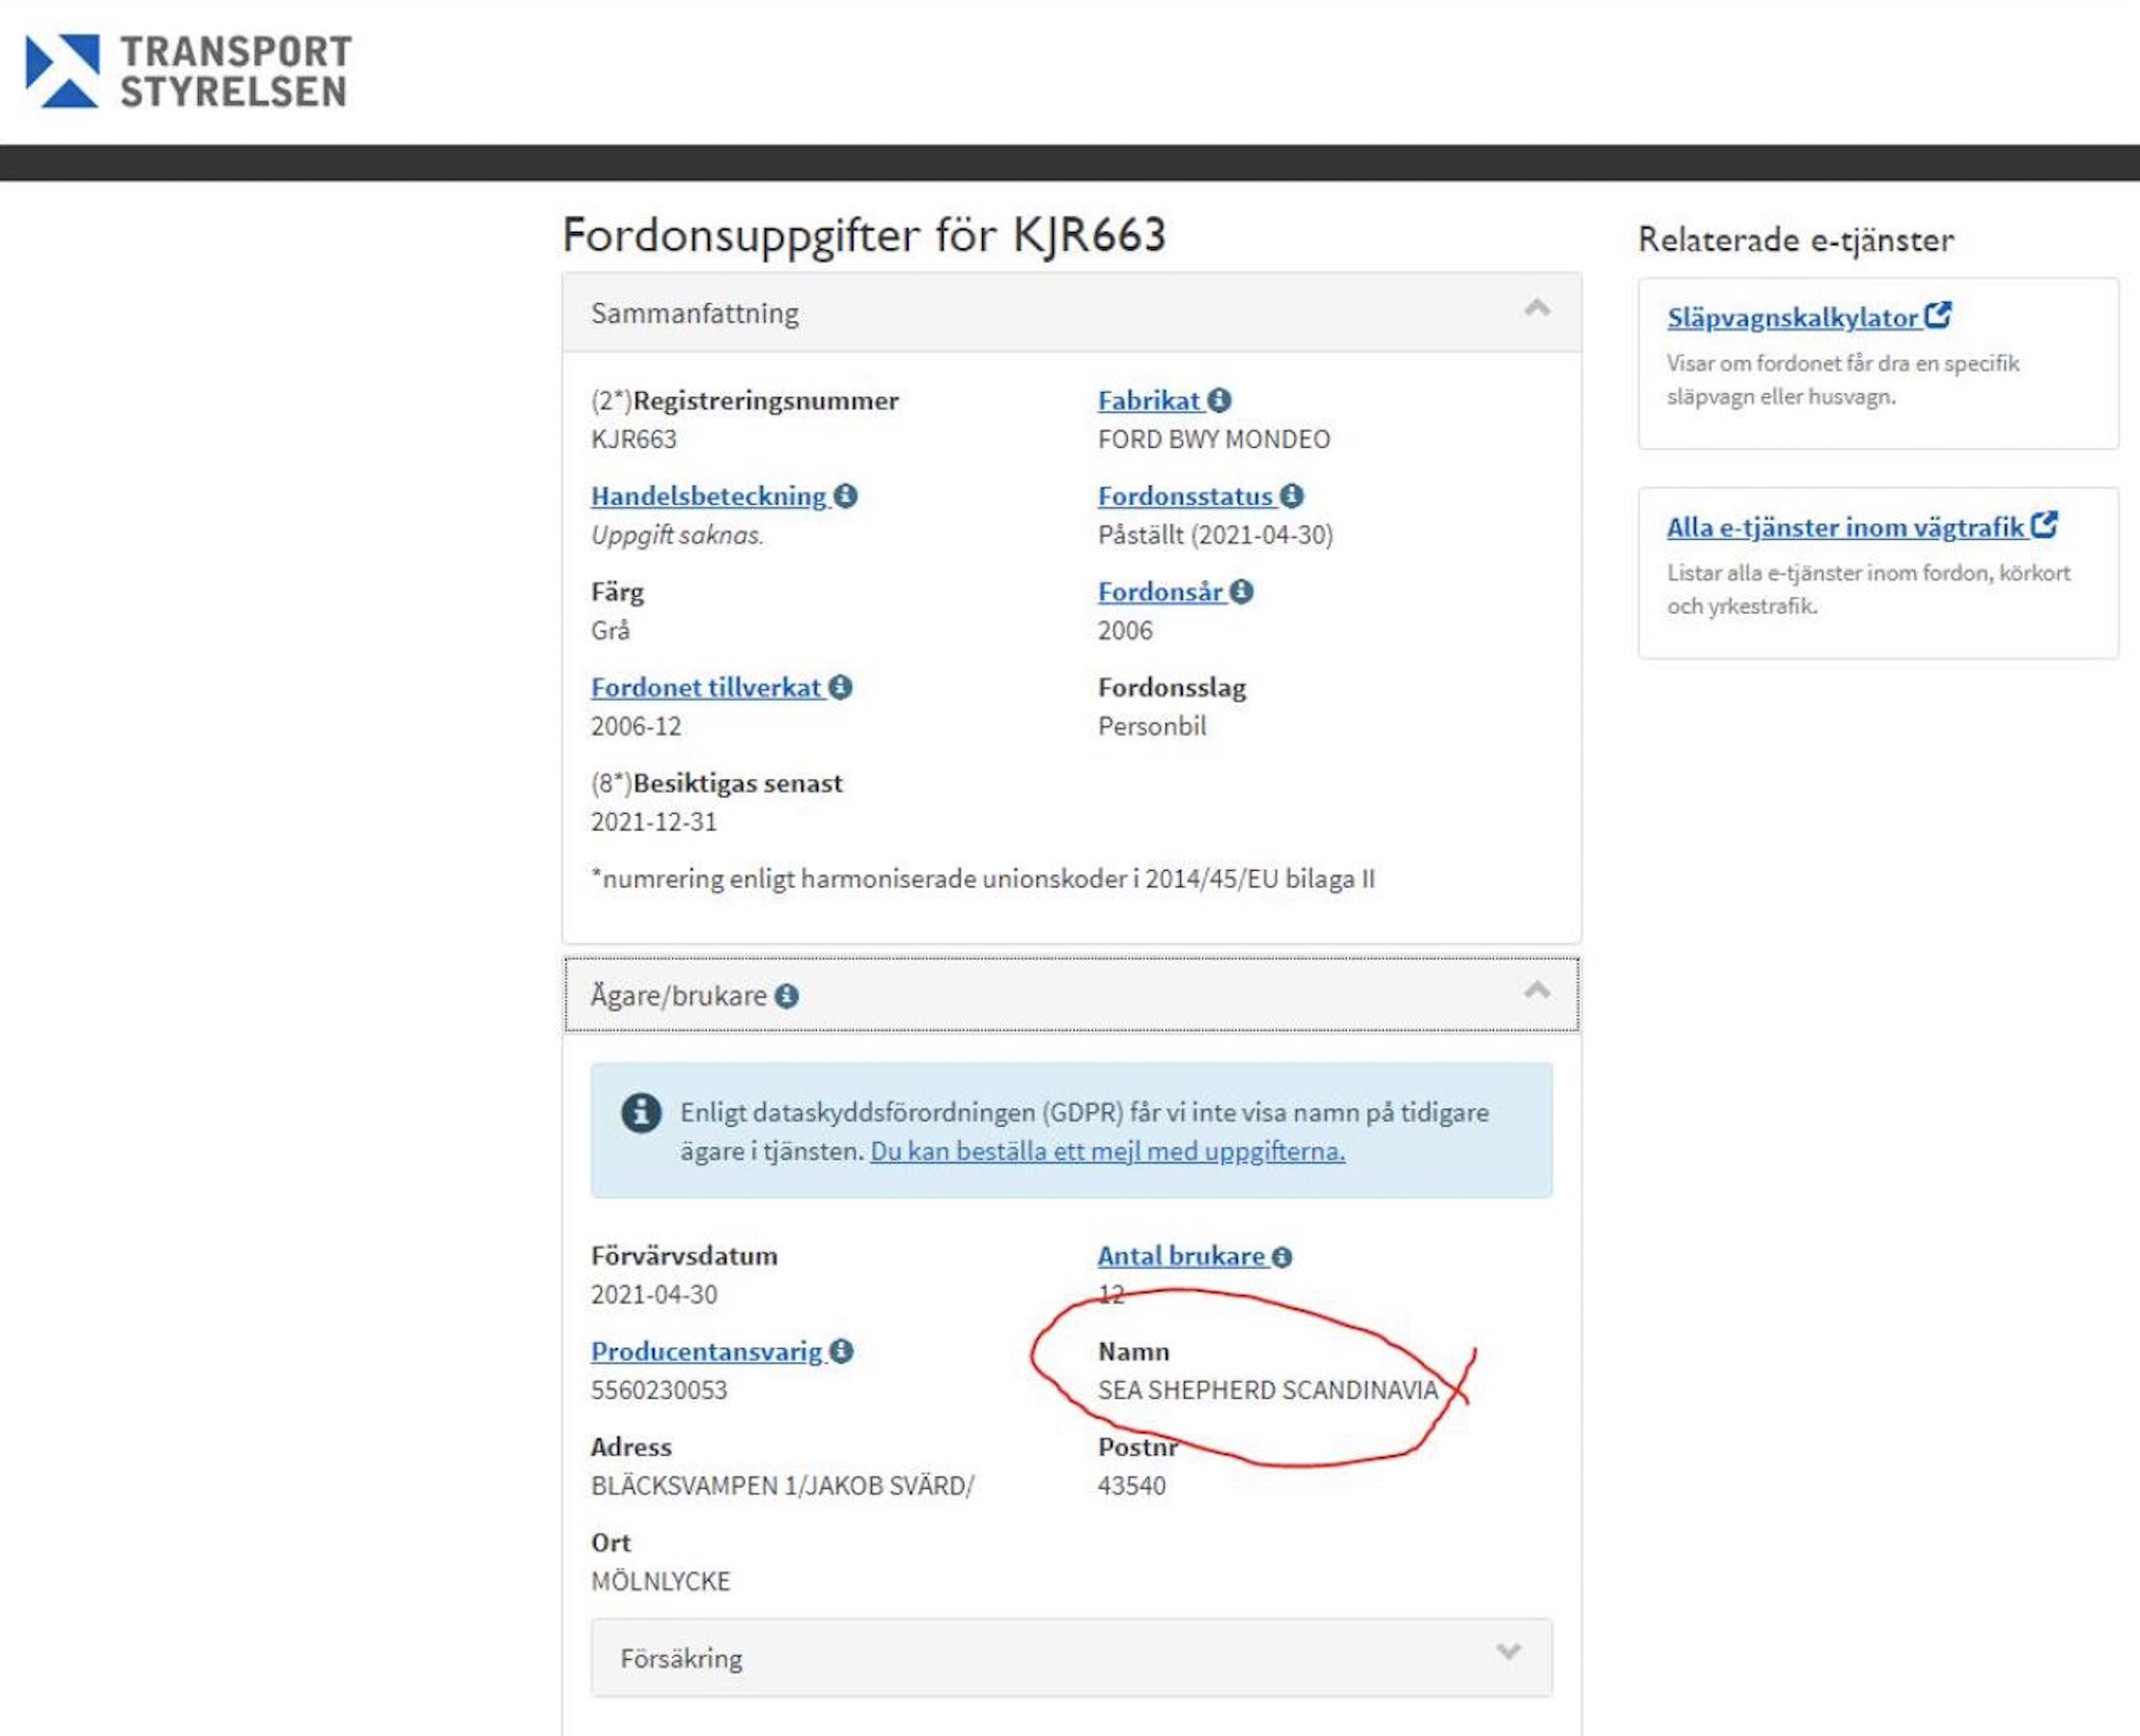Click info icon next to Producentansvarig

(x=841, y=1352)
